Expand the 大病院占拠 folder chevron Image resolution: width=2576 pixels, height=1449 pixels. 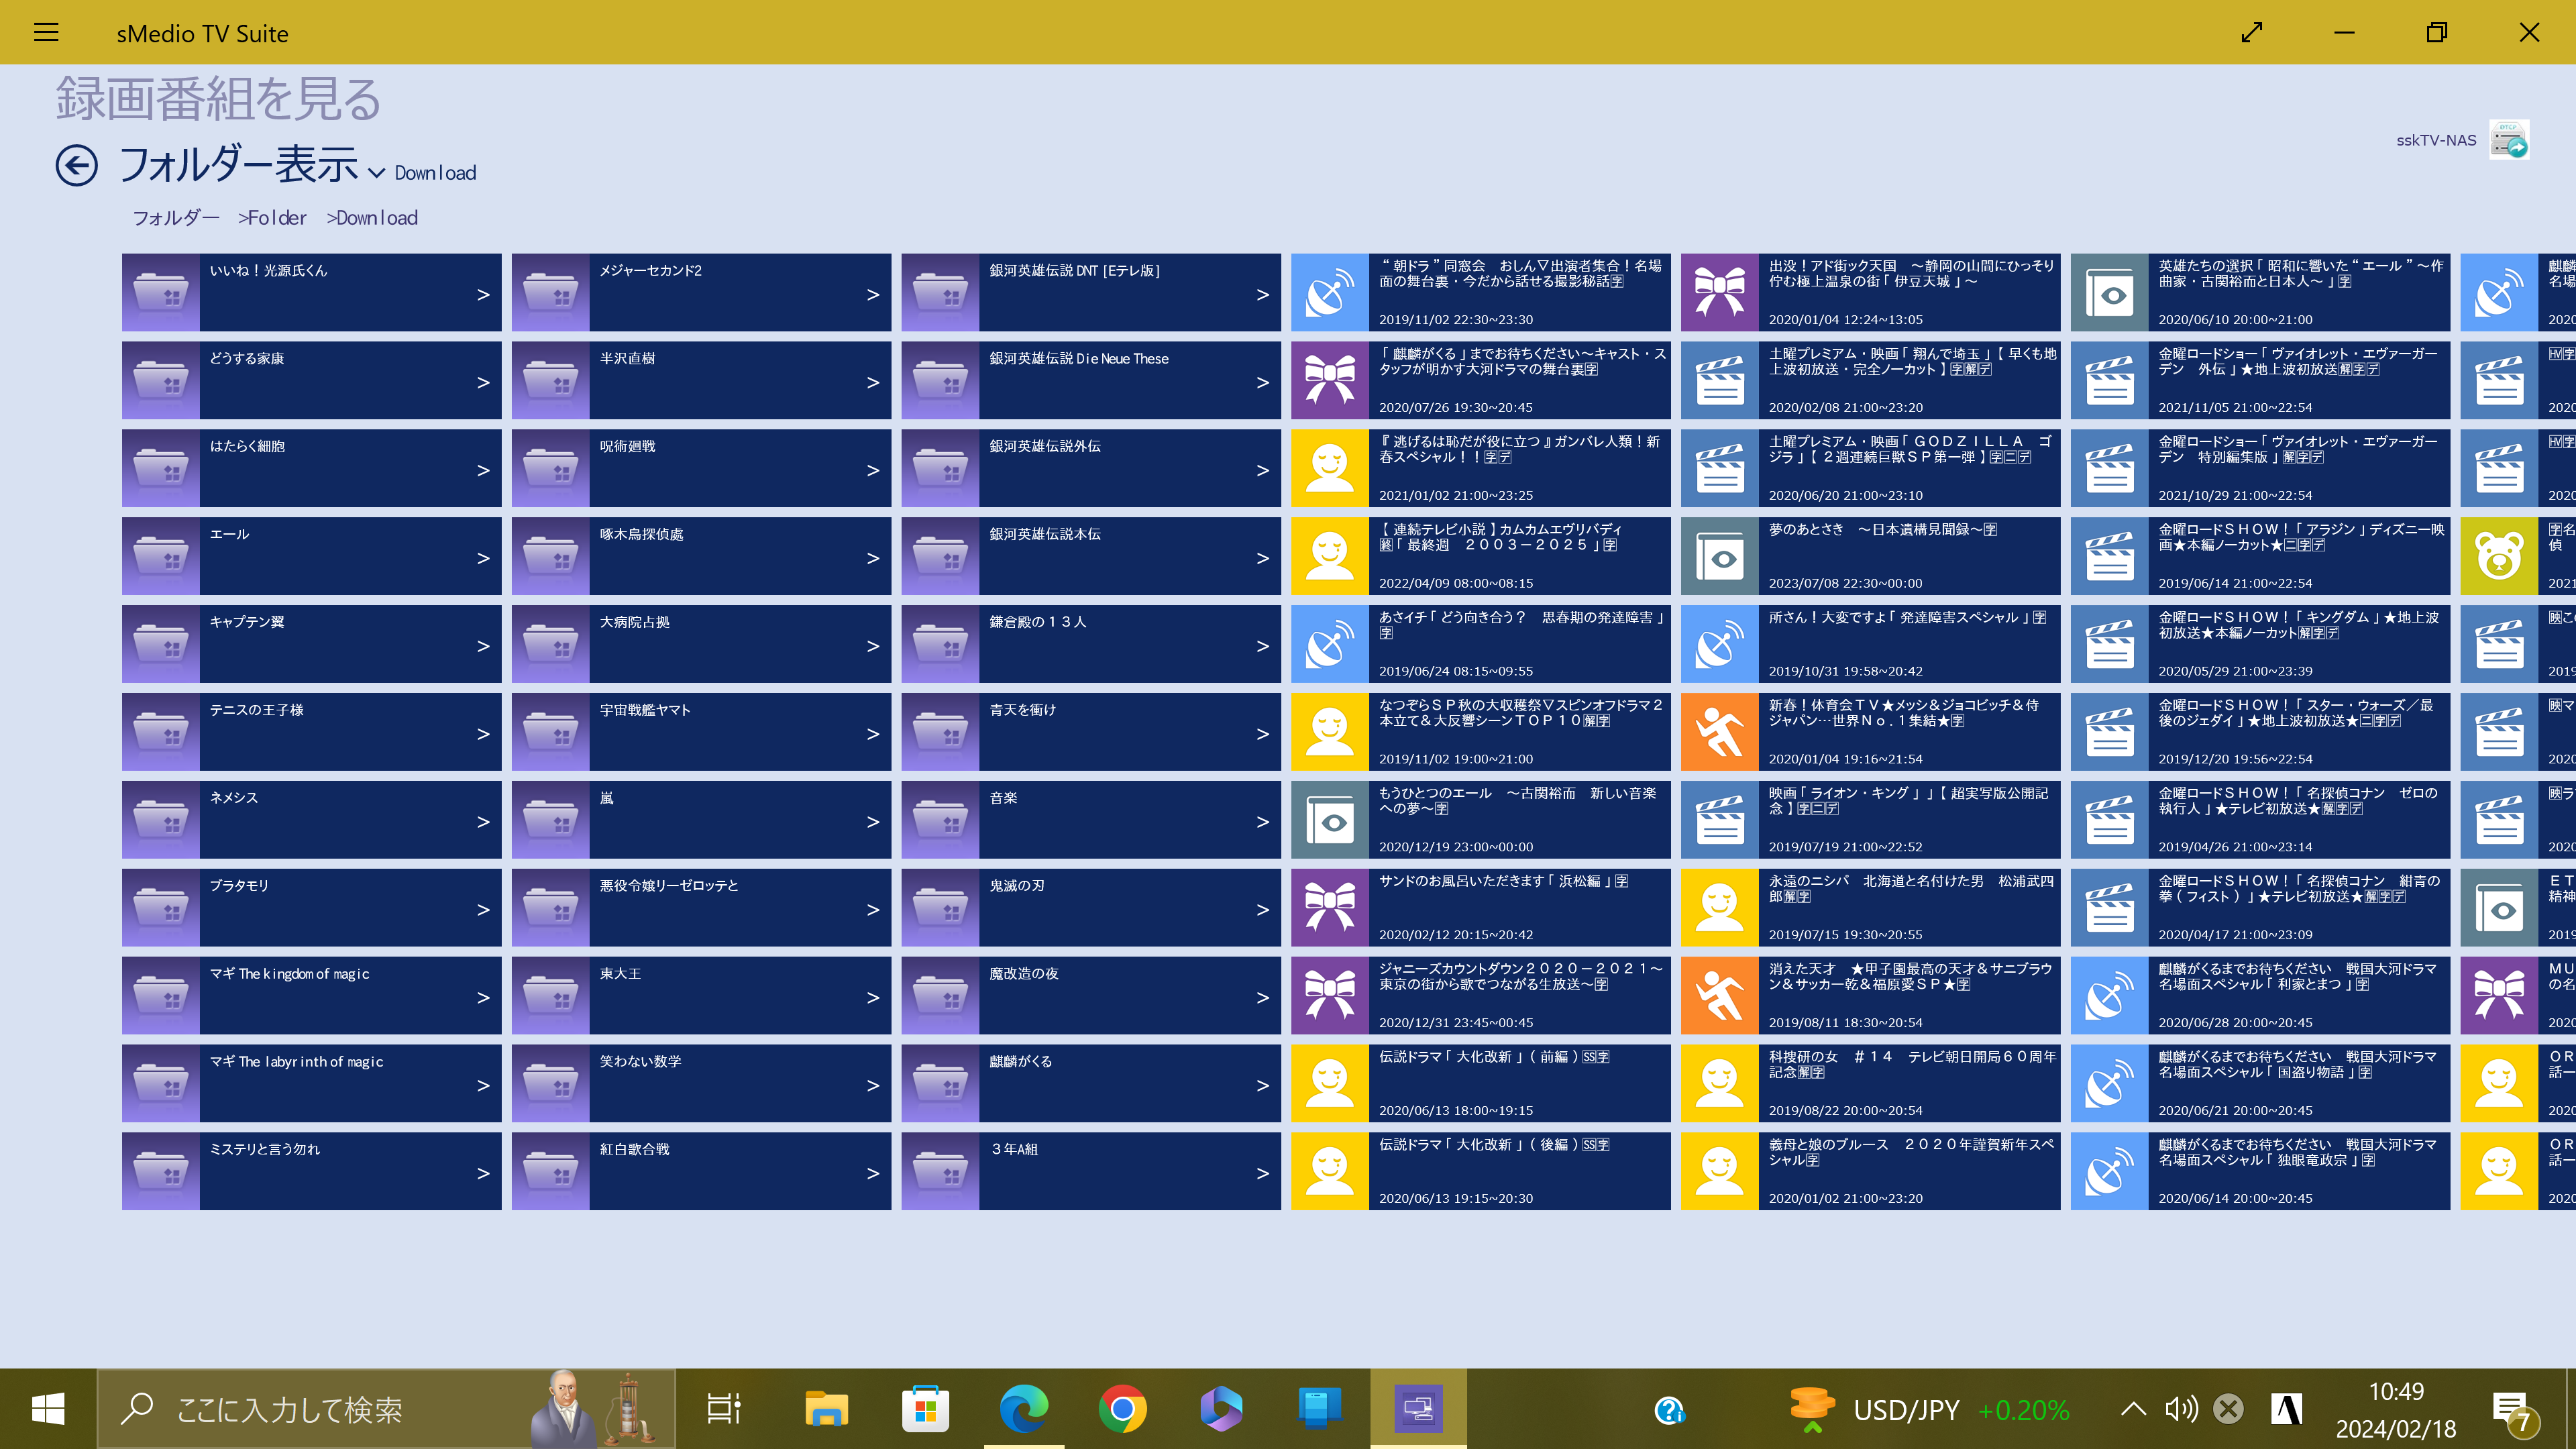873,646
